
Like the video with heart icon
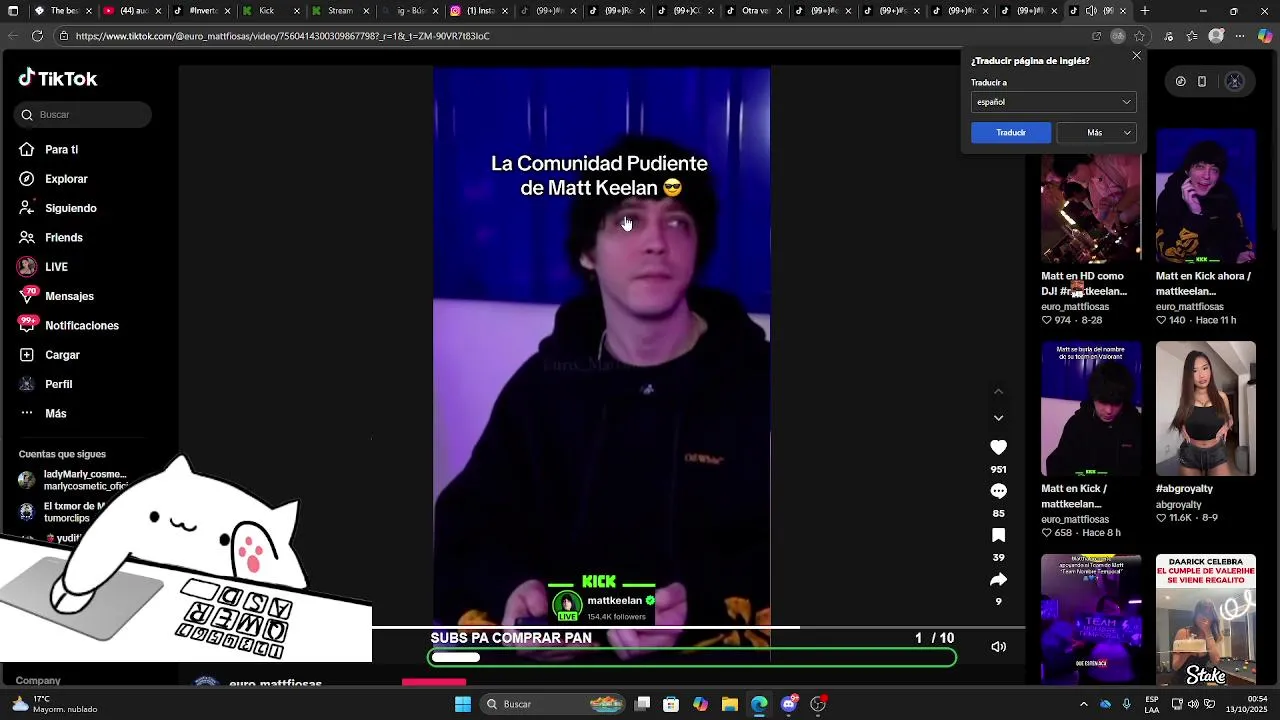[x=998, y=447]
